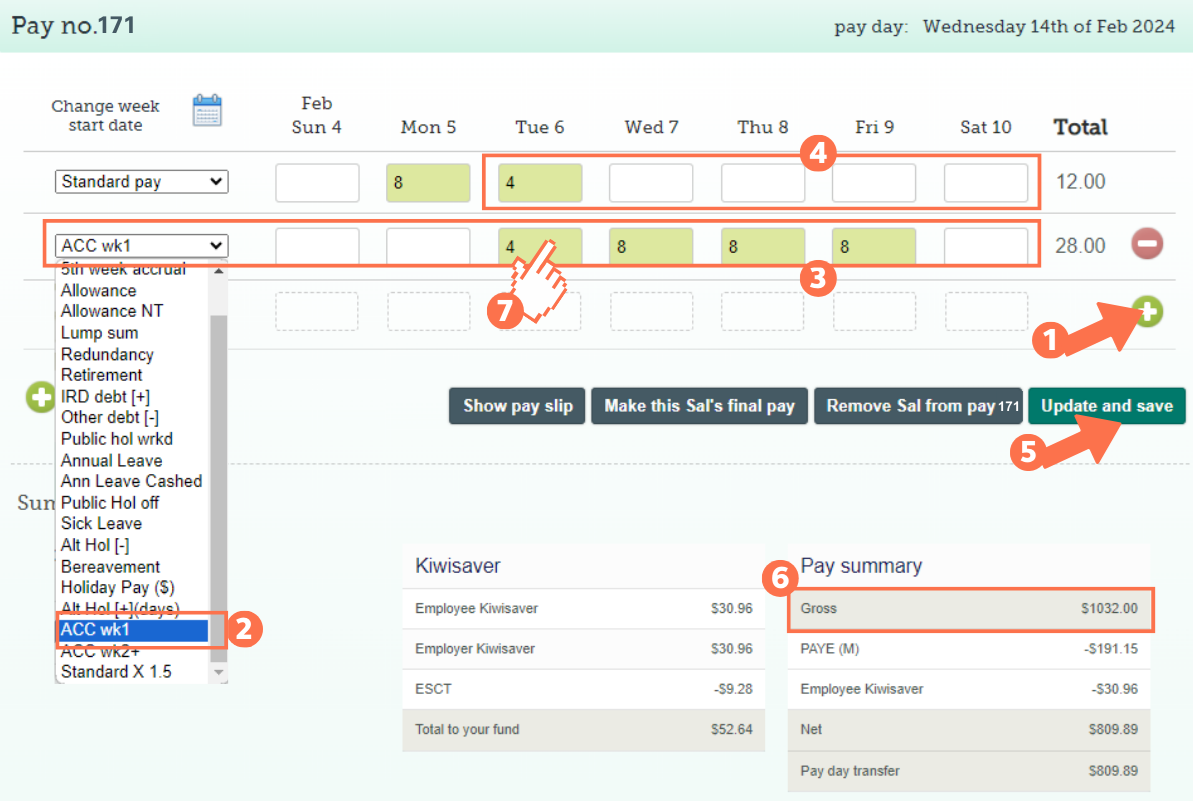
Task: Click ACC wk1 Friday 9 hours field
Action: 873,246
